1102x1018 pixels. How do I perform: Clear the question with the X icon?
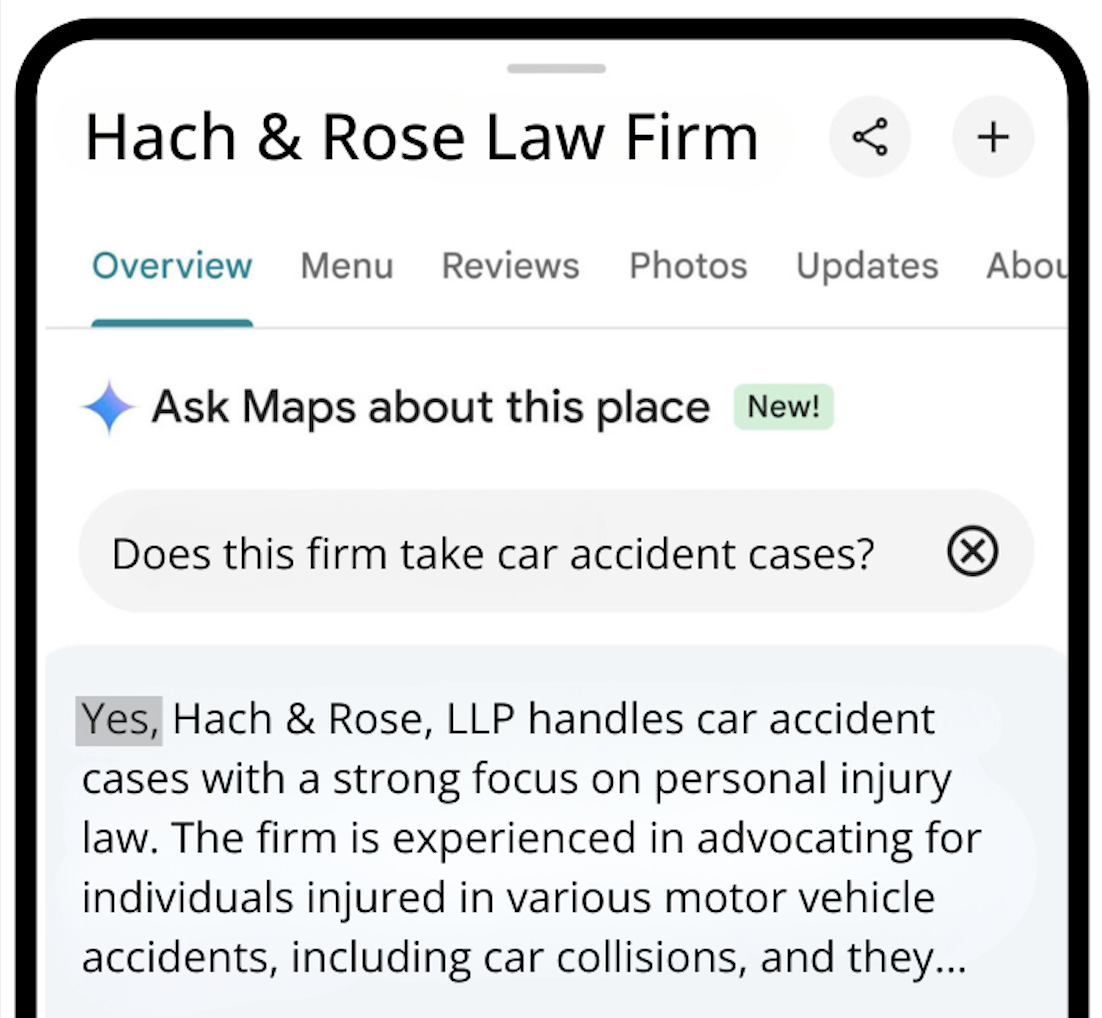[973, 551]
